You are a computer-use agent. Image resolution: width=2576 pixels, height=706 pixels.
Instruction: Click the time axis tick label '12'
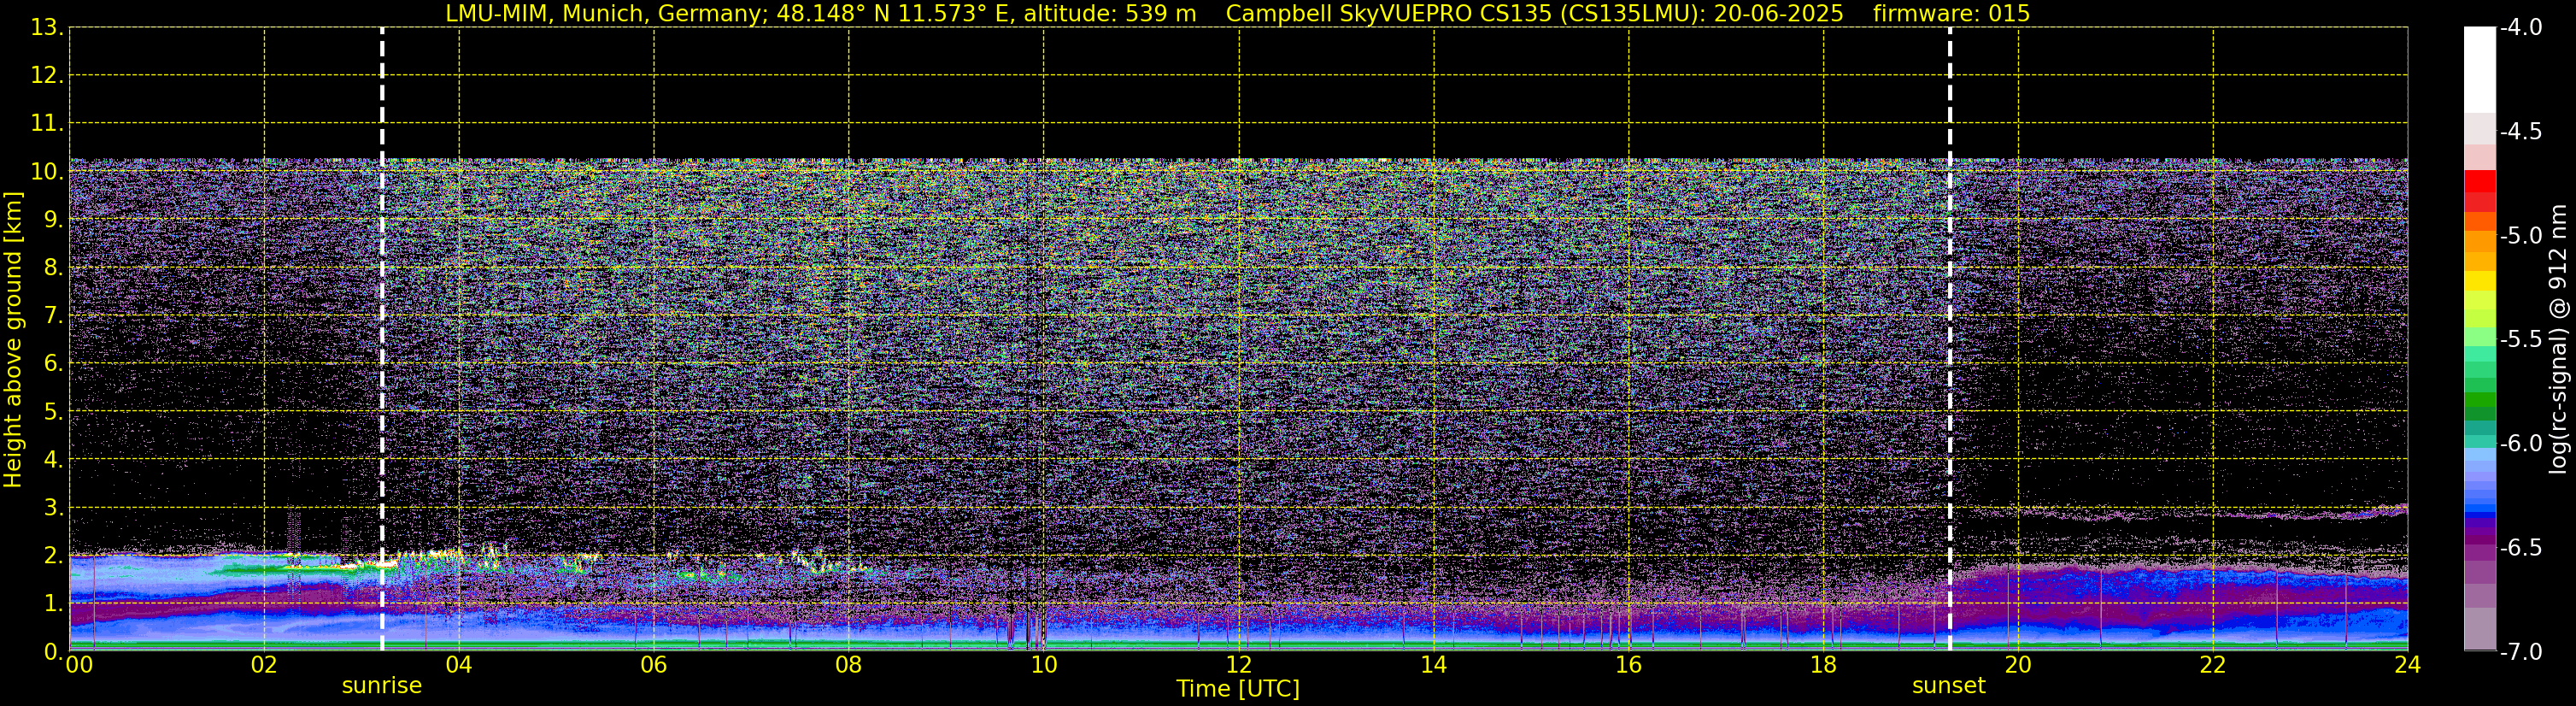tap(1239, 665)
